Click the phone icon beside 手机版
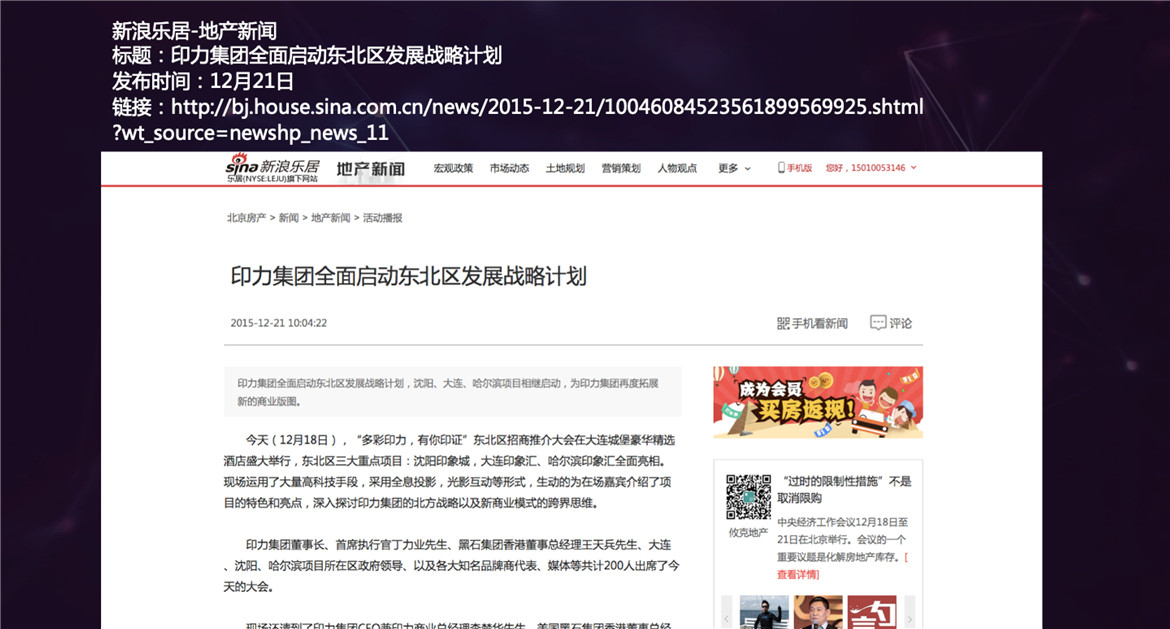 coord(781,168)
